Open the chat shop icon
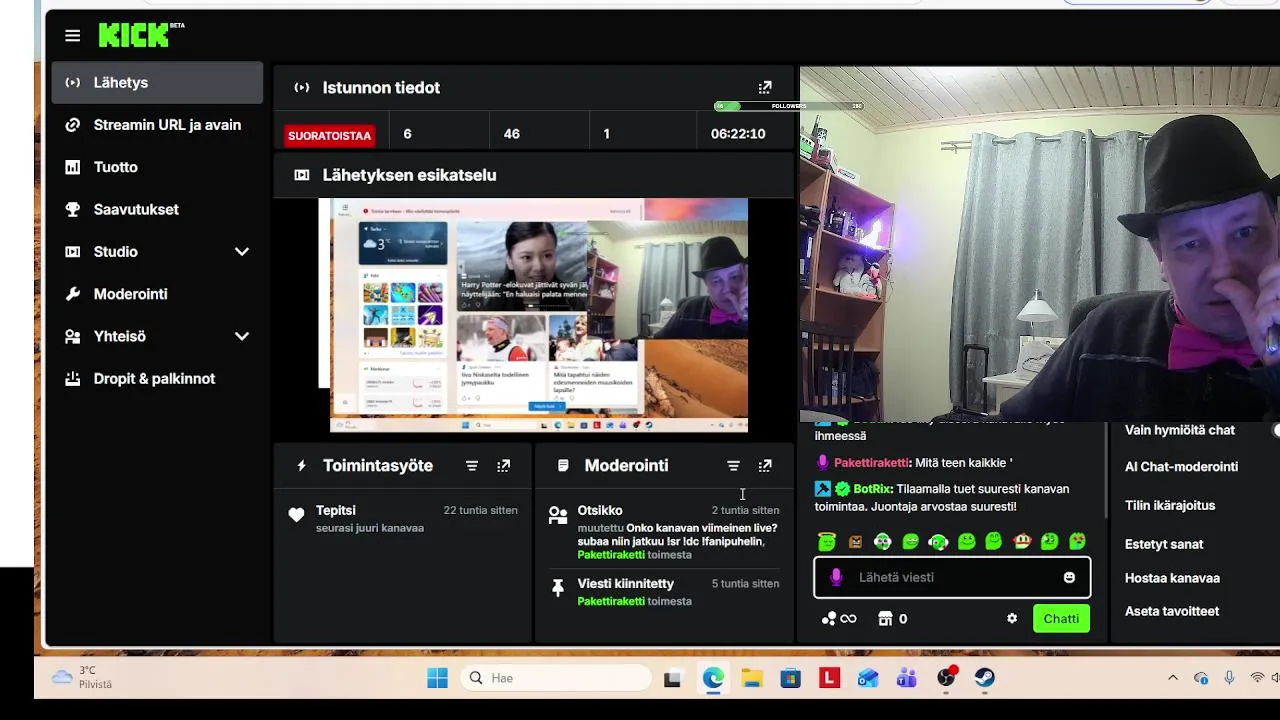The height and width of the screenshot is (720, 1280). coord(885,619)
